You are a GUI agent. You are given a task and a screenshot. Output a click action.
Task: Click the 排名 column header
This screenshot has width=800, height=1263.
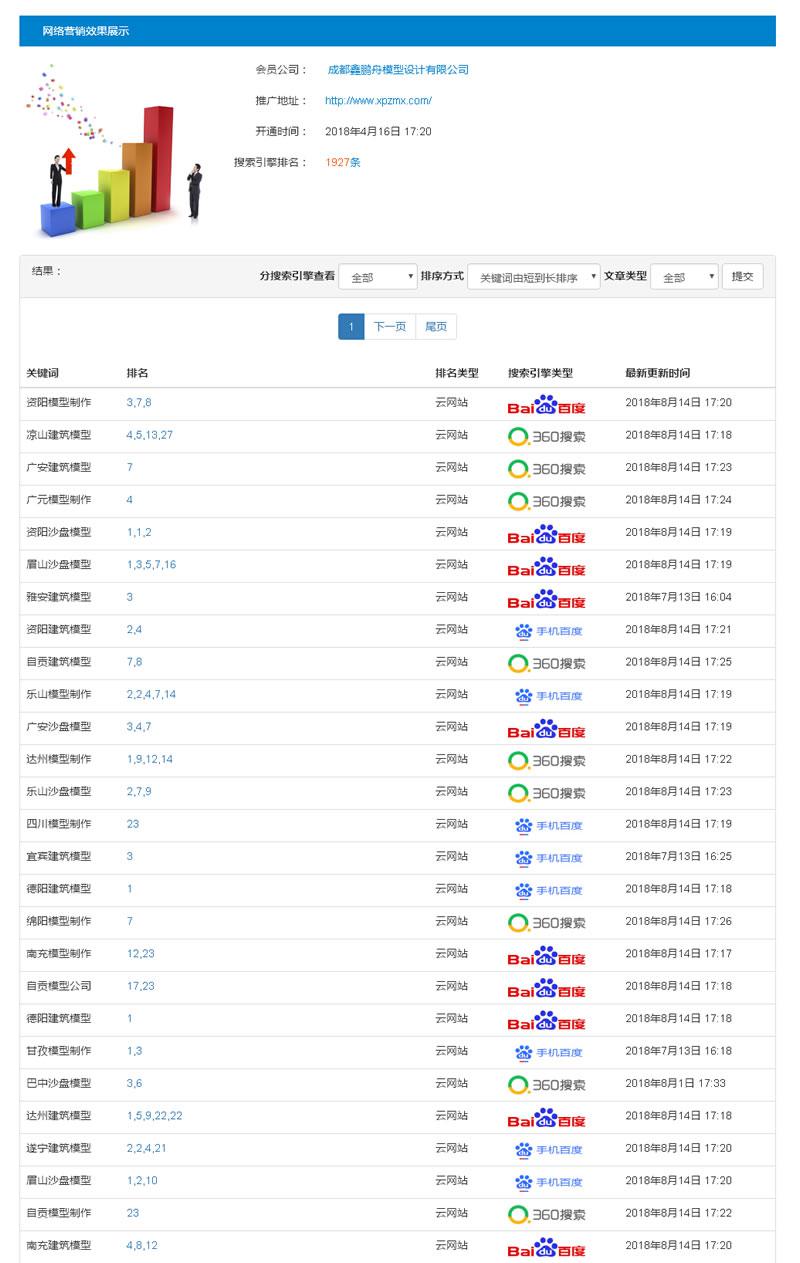[x=137, y=373]
